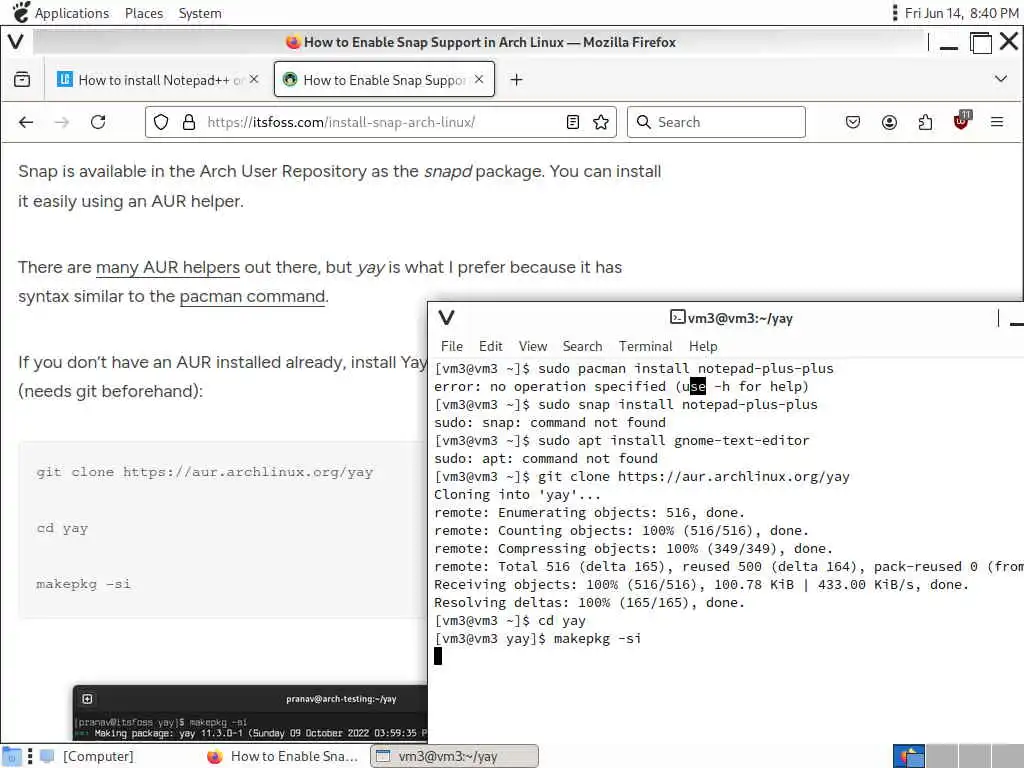Click the terminal line 'Resolving deltas: 100% (165/165), done.'
The height and width of the screenshot is (768, 1024).
(x=589, y=602)
